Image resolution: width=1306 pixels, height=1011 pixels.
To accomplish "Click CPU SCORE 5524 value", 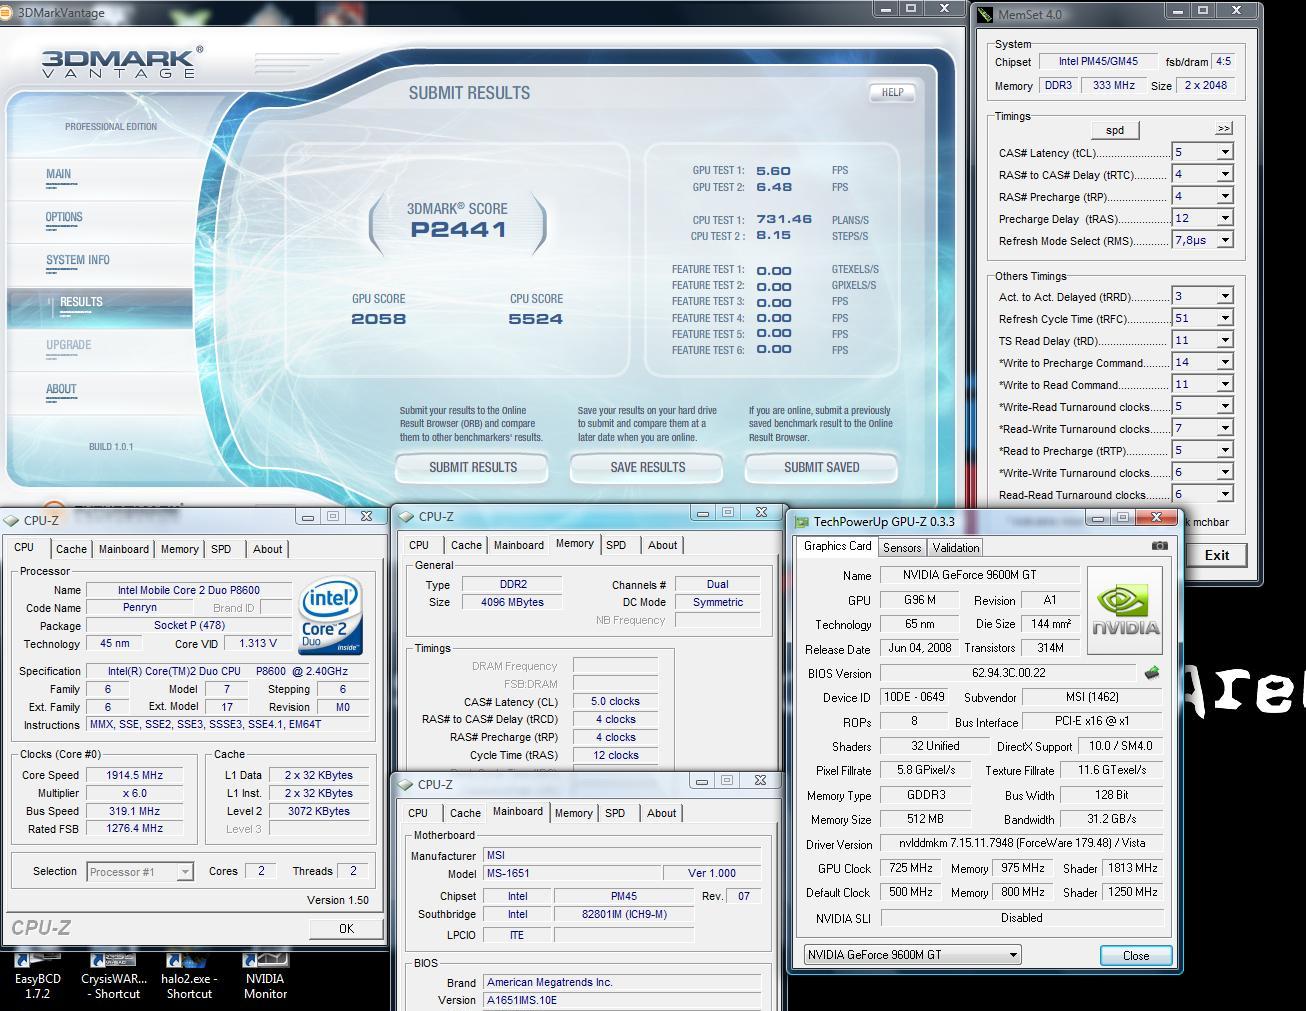I will click(x=536, y=319).
